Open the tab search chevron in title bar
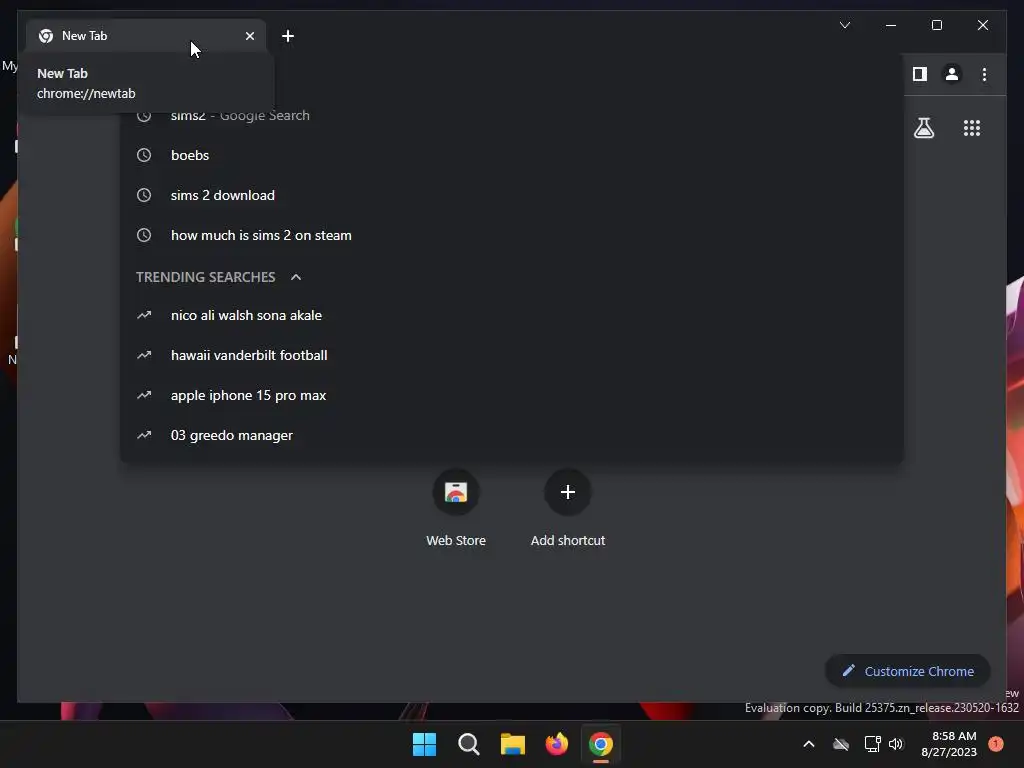This screenshot has height=768, width=1024. pos(844,25)
